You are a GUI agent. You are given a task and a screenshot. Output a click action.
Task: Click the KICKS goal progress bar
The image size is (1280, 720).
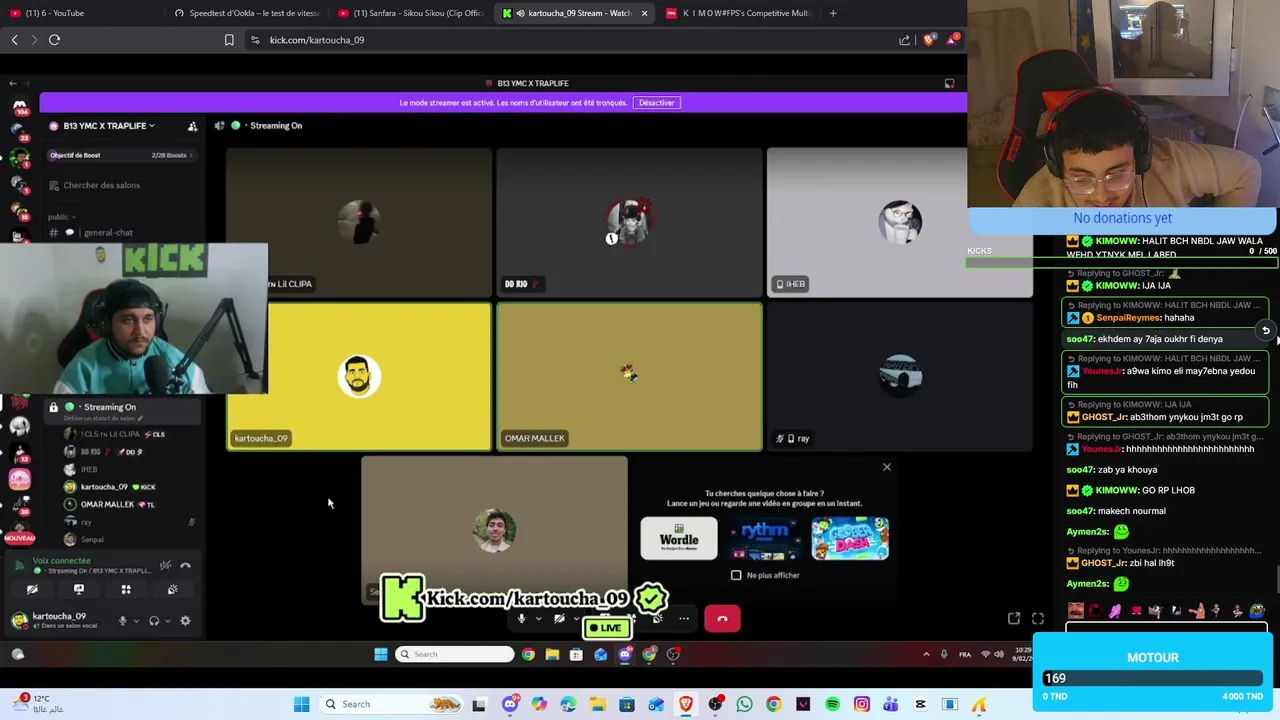[x=1121, y=263]
